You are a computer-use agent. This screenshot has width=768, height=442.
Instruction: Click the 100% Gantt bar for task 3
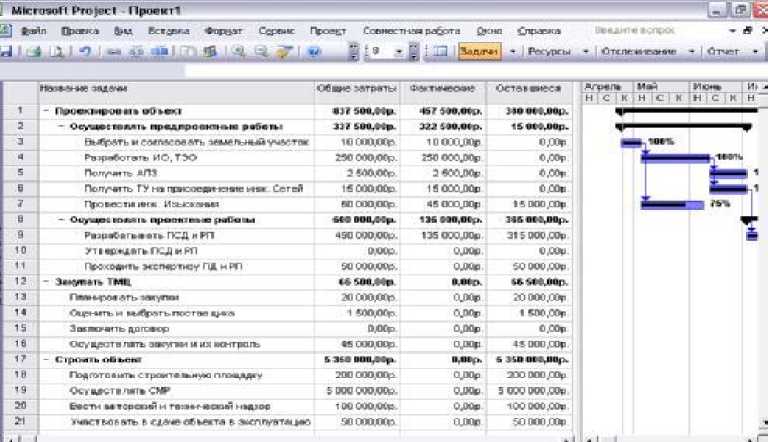coord(631,143)
